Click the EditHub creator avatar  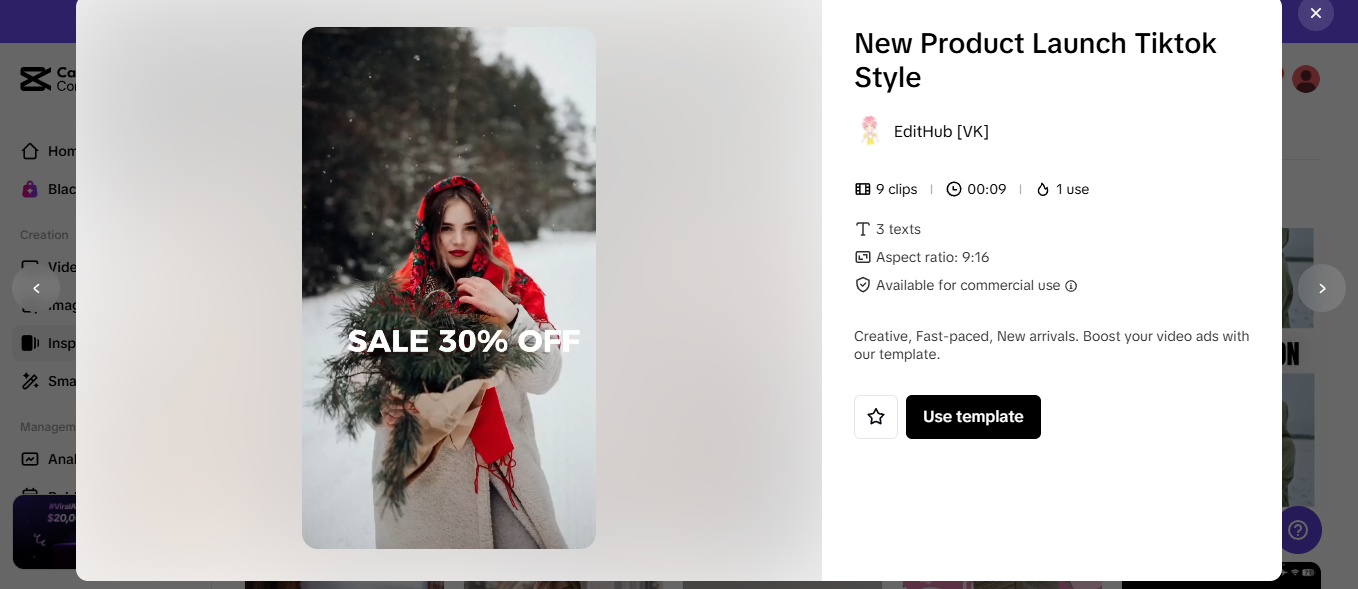(x=870, y=131)
